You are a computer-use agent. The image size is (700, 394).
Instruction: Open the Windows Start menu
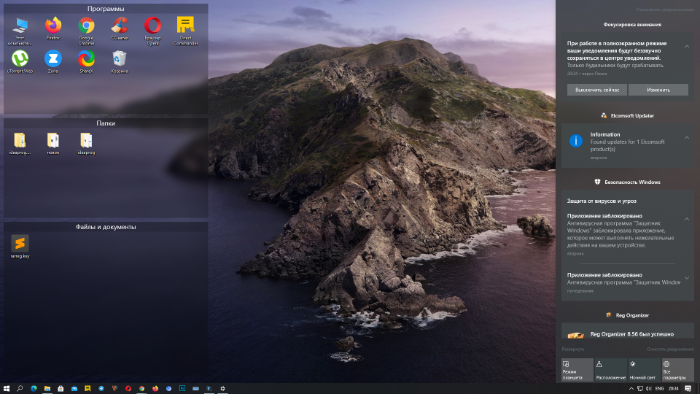[x=6, y=389]
